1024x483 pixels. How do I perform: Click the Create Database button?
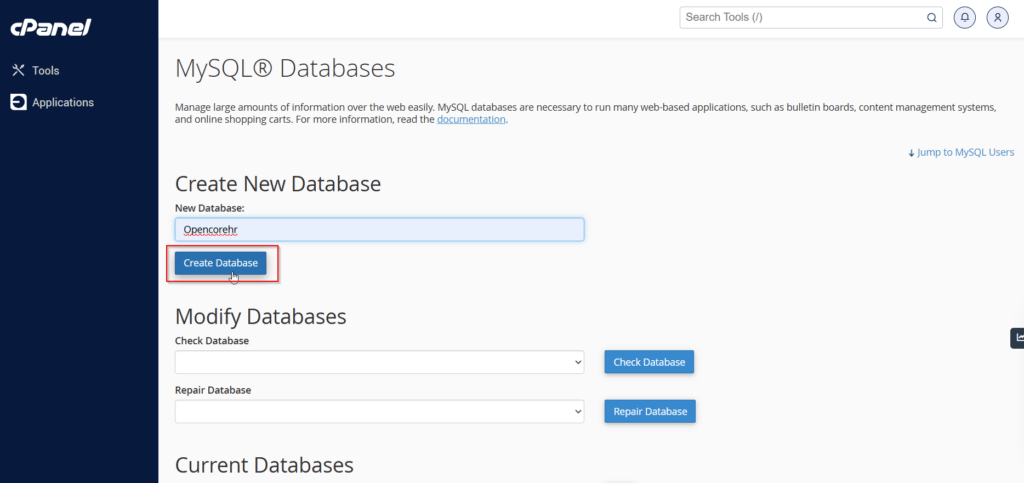(x=221, y=263)
